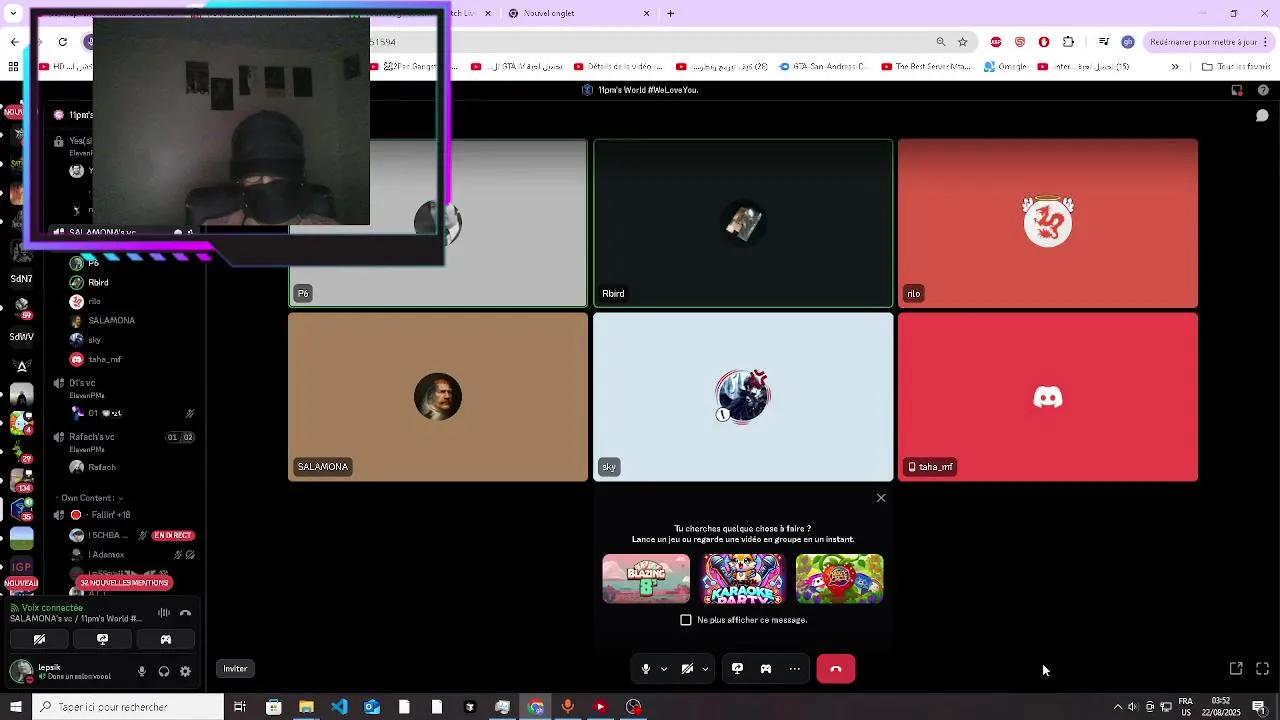Open the SdN7 server in sidebar
Viewport: 1280px width, 720px height.
tap(21, 278)
